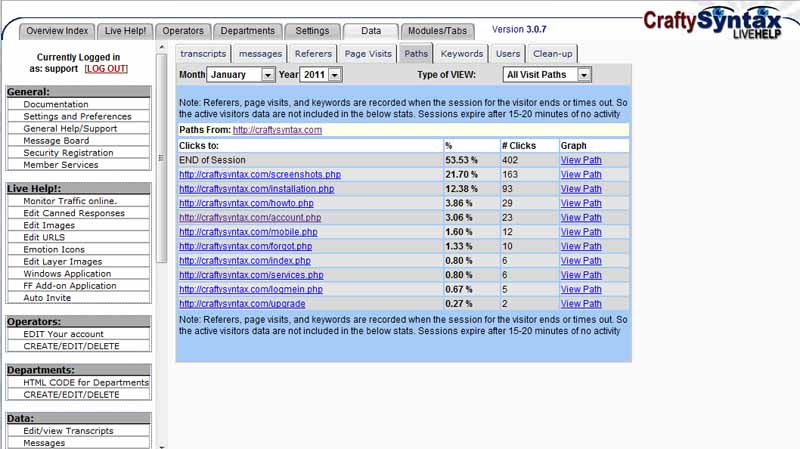This screenshot has width=800, height=449.
Task: Open Emotion Icons sidebar link
Action: [54, 250]
